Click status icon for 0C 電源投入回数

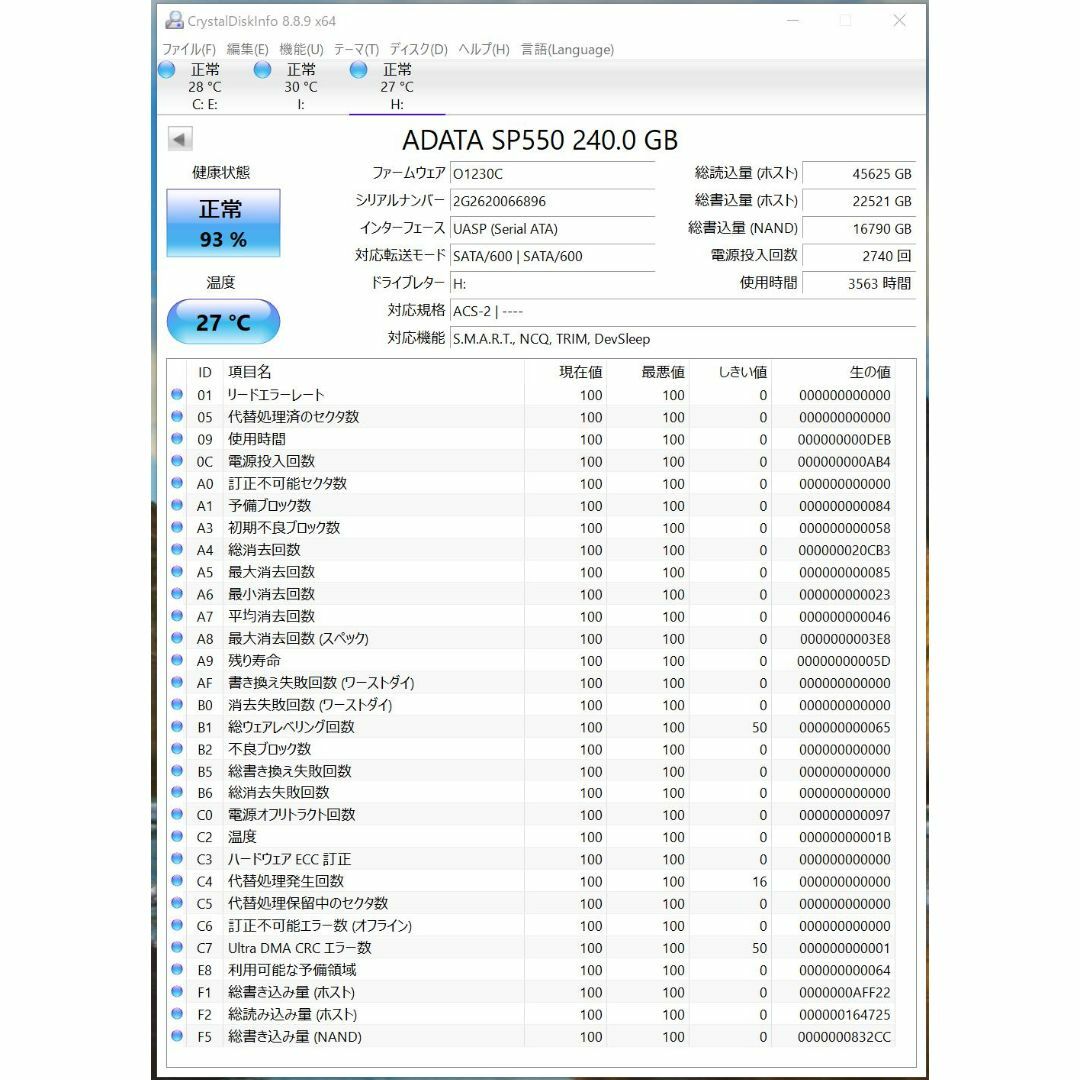pyautogui.click(x=177, y=461)
